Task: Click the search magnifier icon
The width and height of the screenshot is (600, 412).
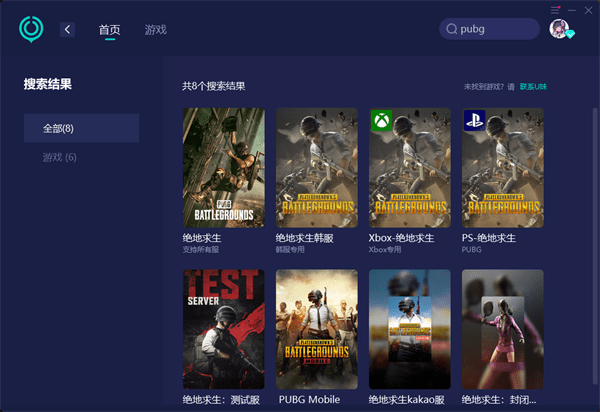Action: pos(452,29)
